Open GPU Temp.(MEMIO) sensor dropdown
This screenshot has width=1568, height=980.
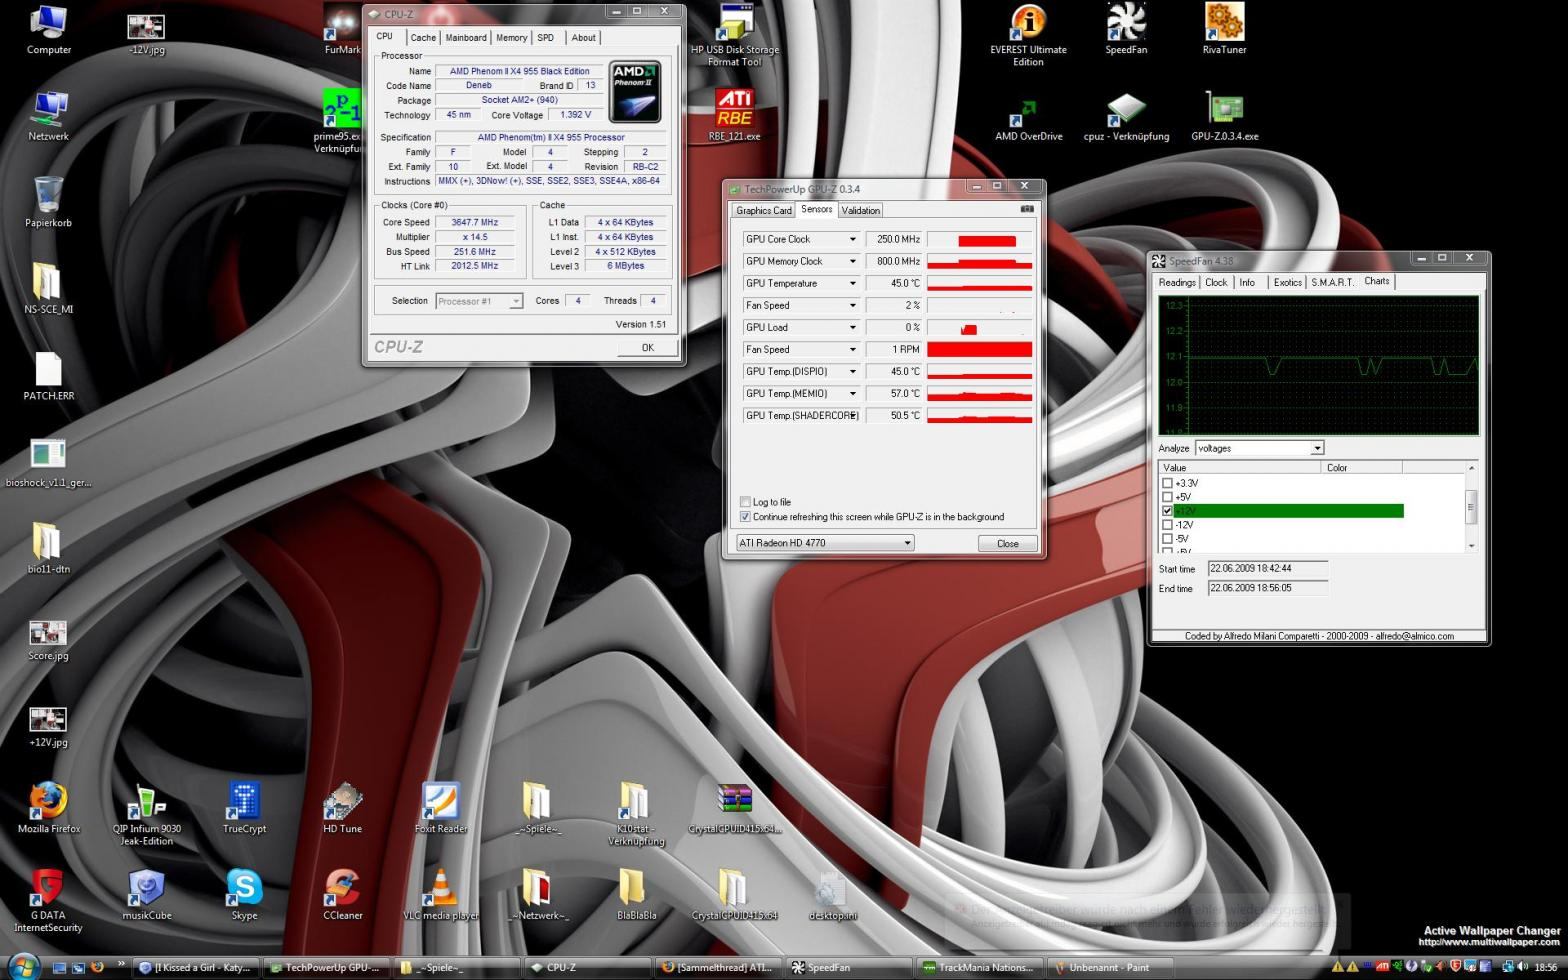(x=852, y=393)
